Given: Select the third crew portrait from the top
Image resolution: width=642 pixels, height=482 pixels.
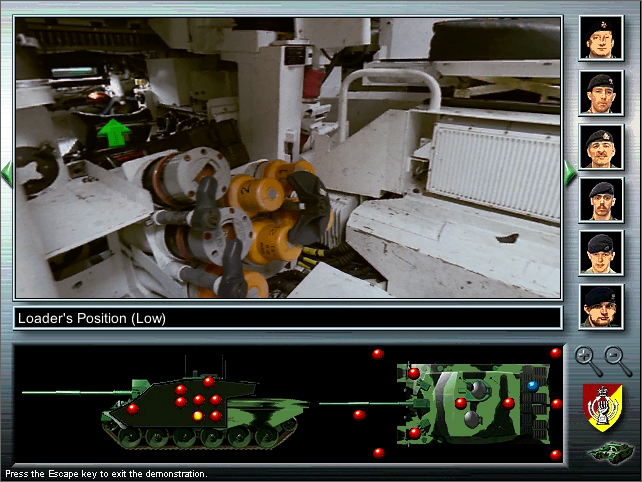Looking at the screenshot, I should click(602, 146).
